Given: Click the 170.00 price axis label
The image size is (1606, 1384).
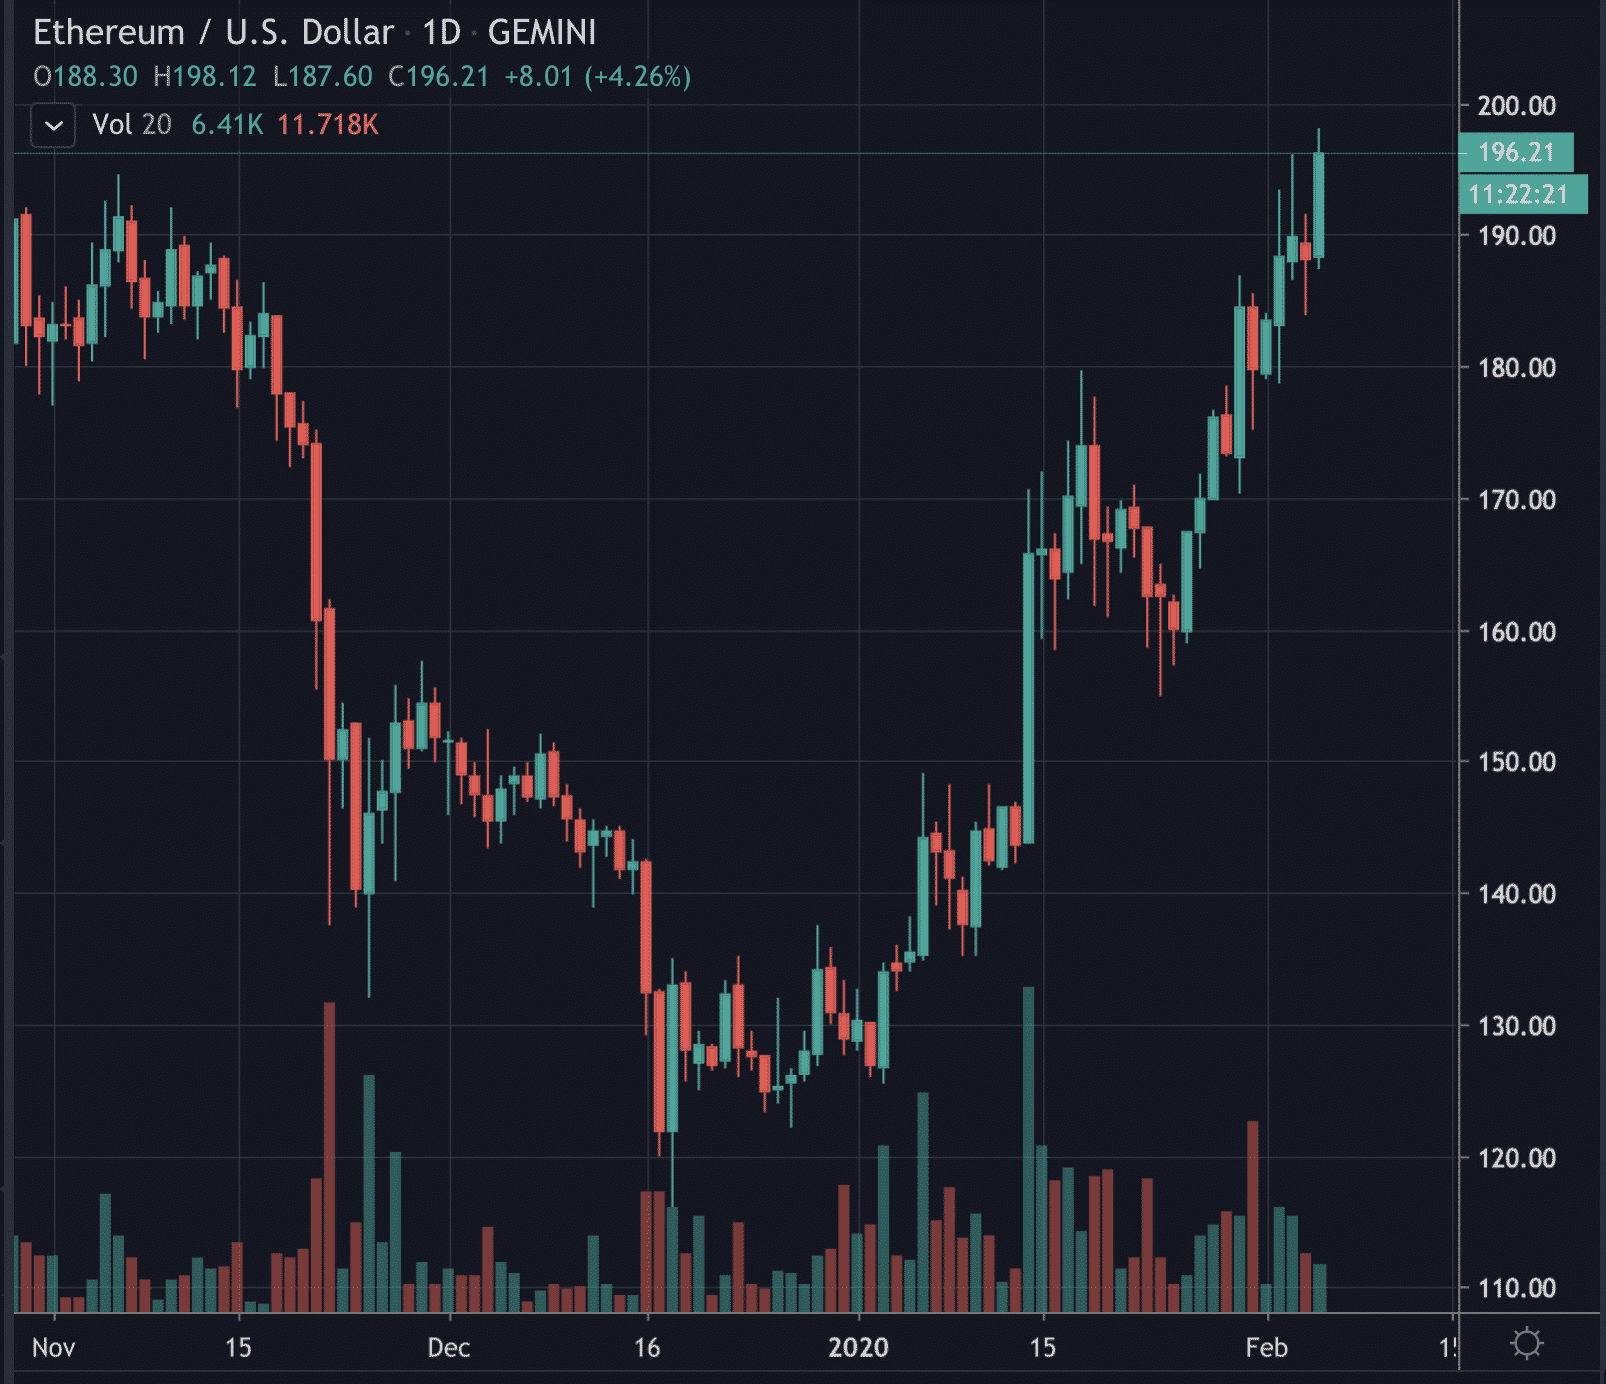Looking at the screenshot, I should coord(1516,500).
